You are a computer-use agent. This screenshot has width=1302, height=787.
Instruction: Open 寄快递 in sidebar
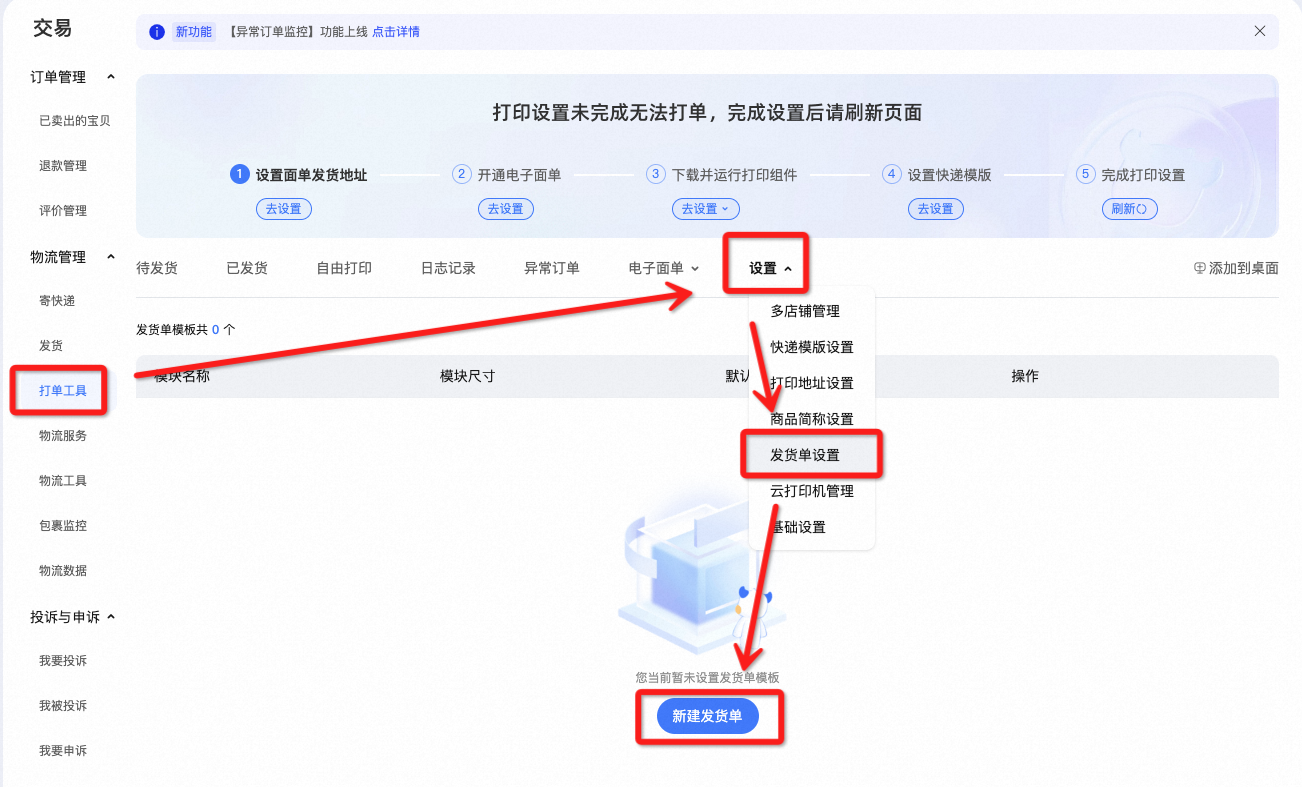coord(57,301)
